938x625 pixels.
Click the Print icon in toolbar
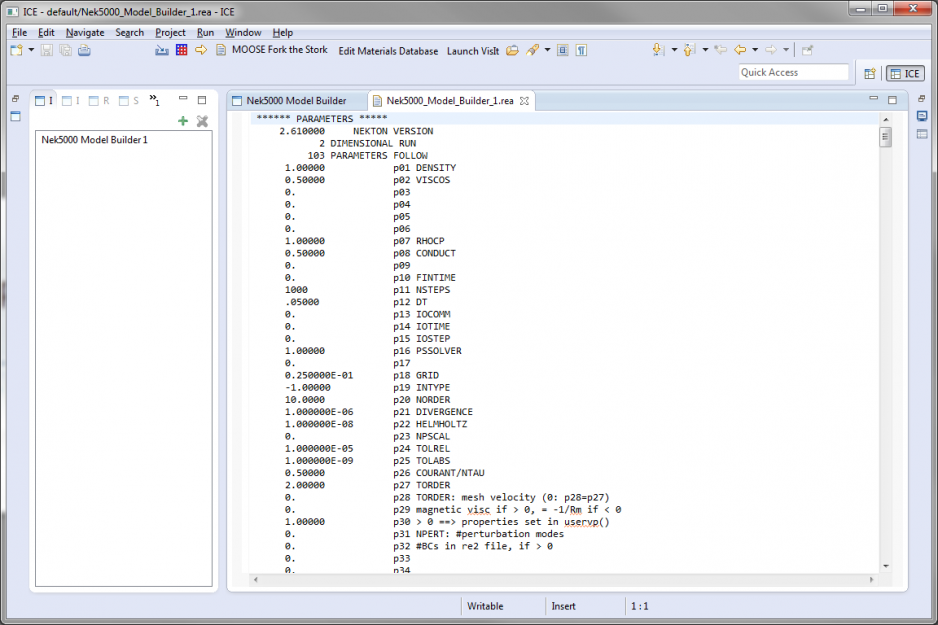(85, 50)
